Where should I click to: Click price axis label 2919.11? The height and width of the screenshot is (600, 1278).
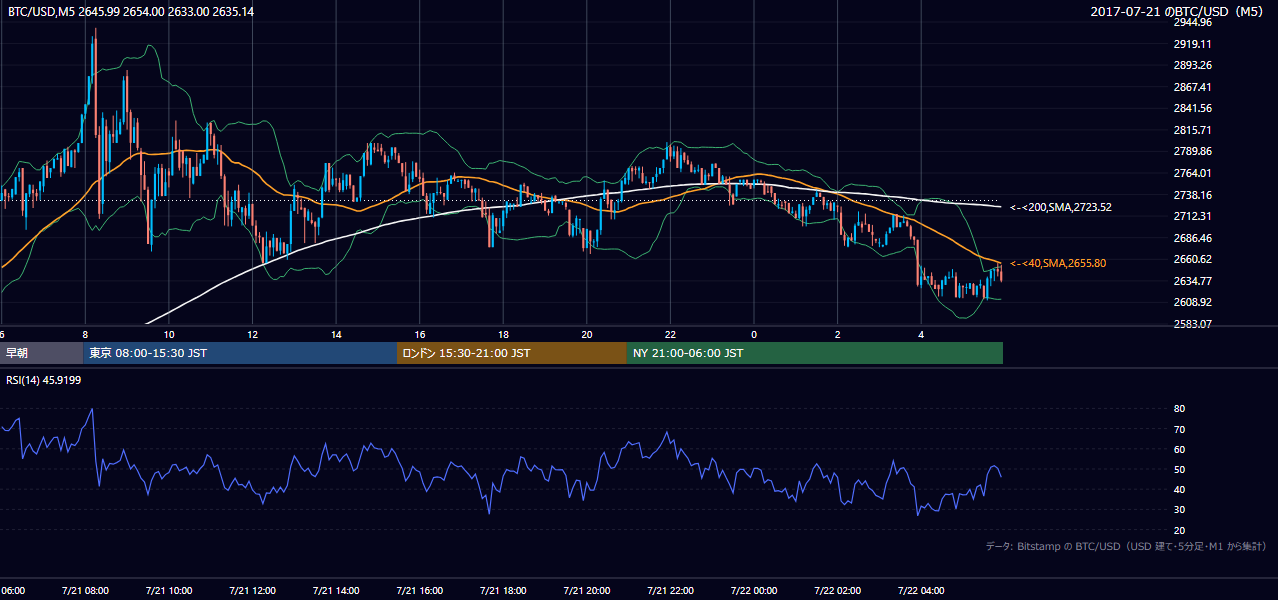click(x=1193, y=44)
